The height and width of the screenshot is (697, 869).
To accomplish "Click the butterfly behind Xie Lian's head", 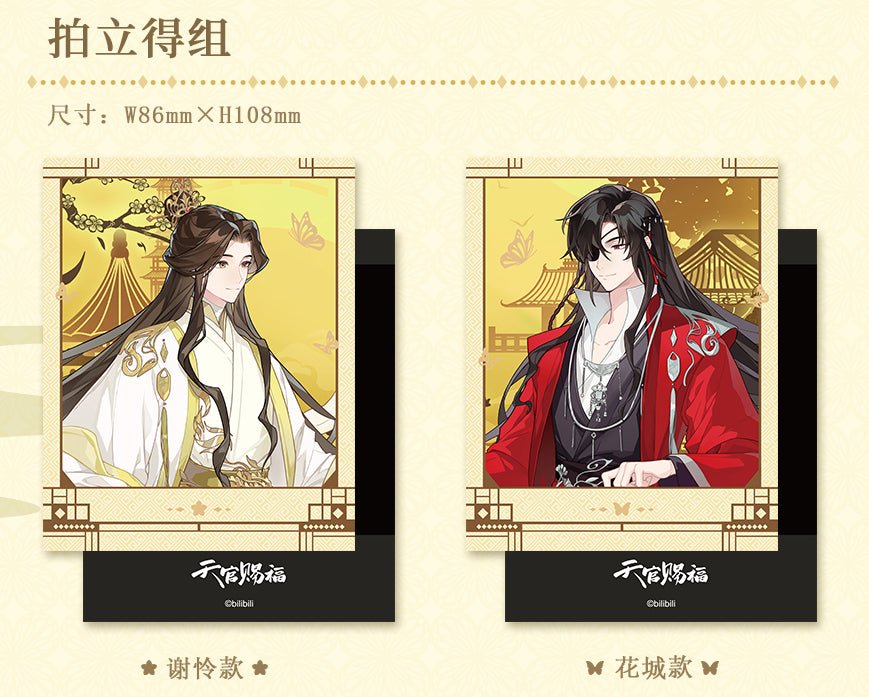I will pos(306,230).
